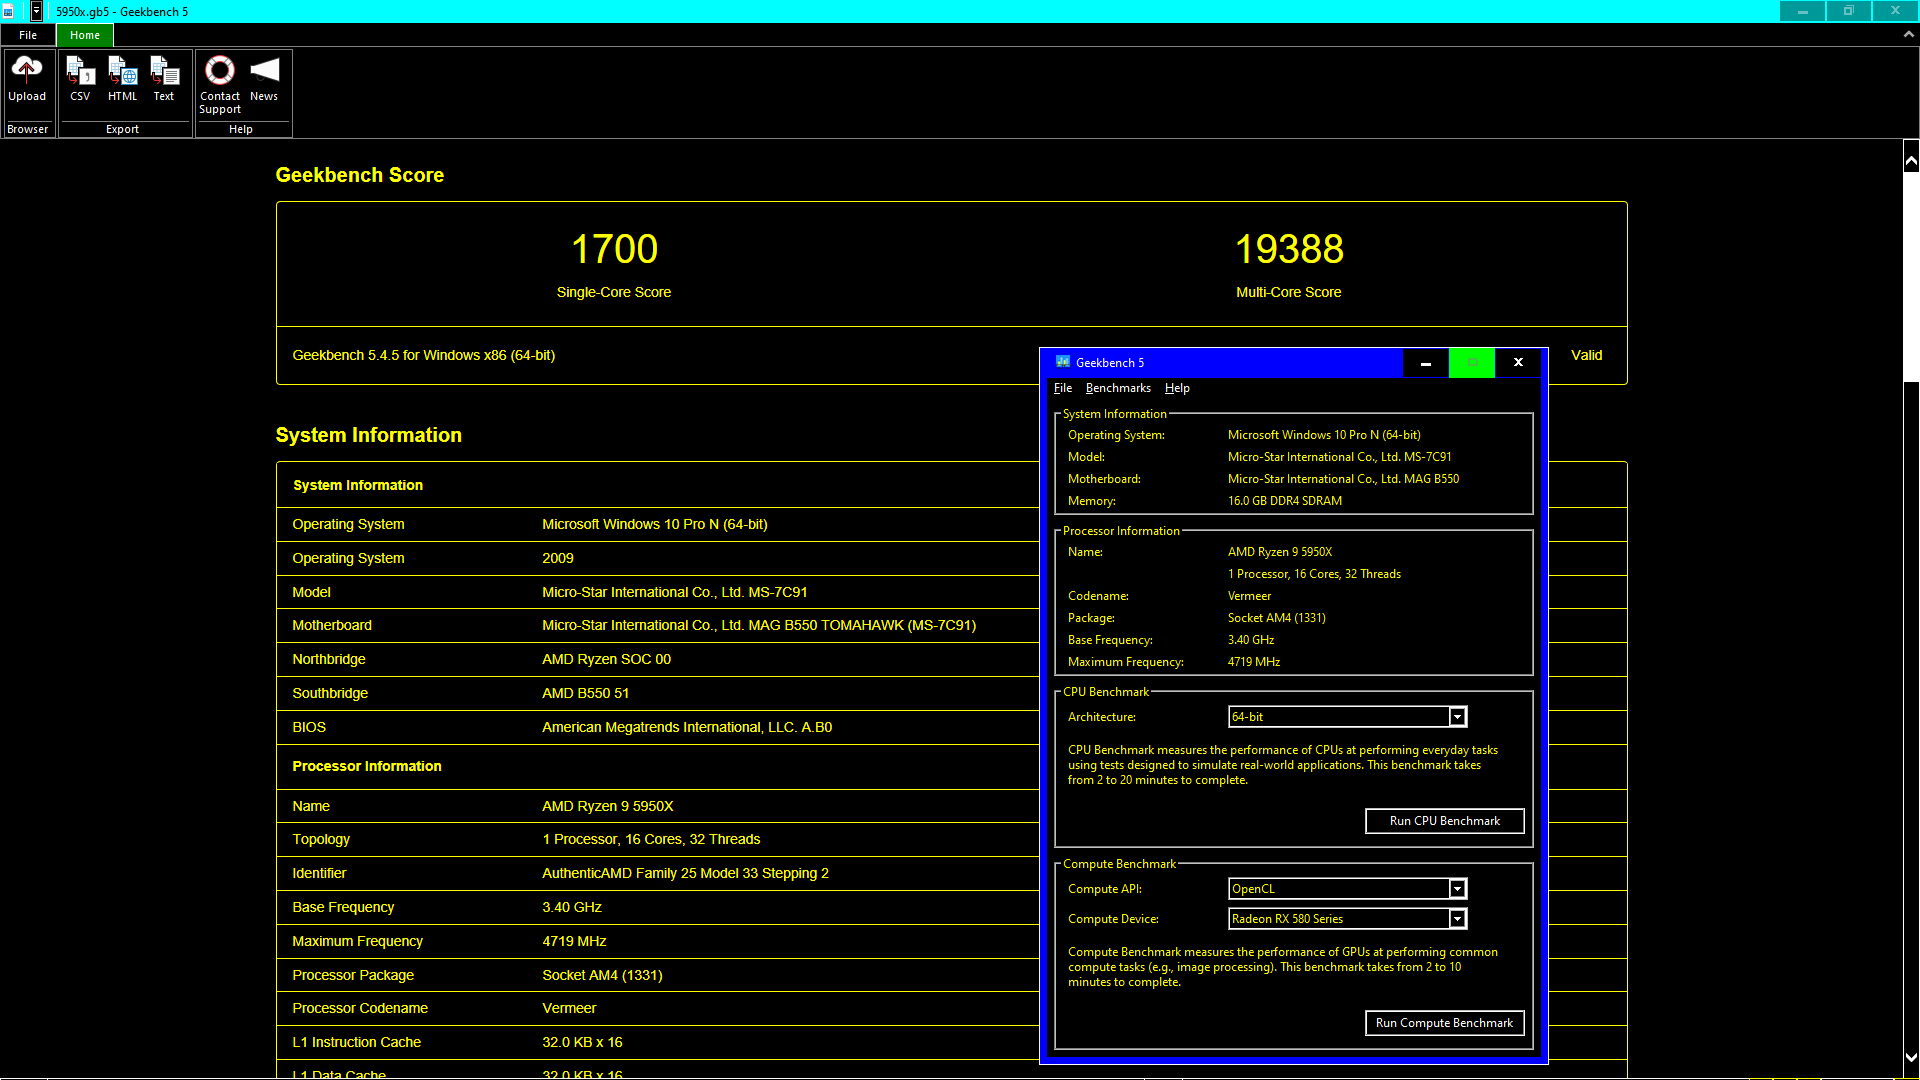
Task: Minimize the Geekbench 5 dialog
Action: pos(1426,363)
